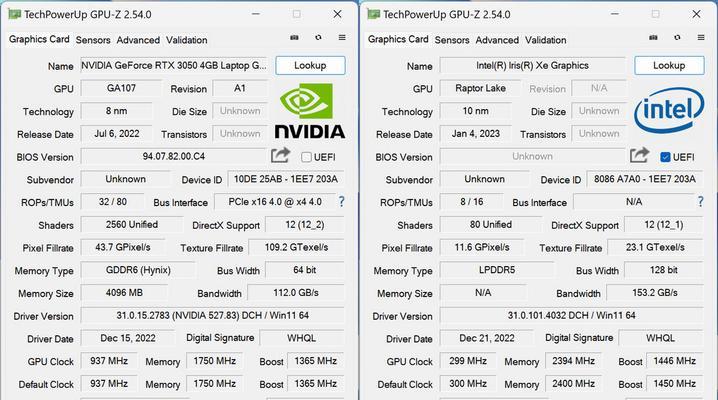This screenshot has width=718, height=400.
Task: Click Device ID 8086 A7A0 - 1EE7 203A
Action: pyautogui.click(x=645, y=179)
